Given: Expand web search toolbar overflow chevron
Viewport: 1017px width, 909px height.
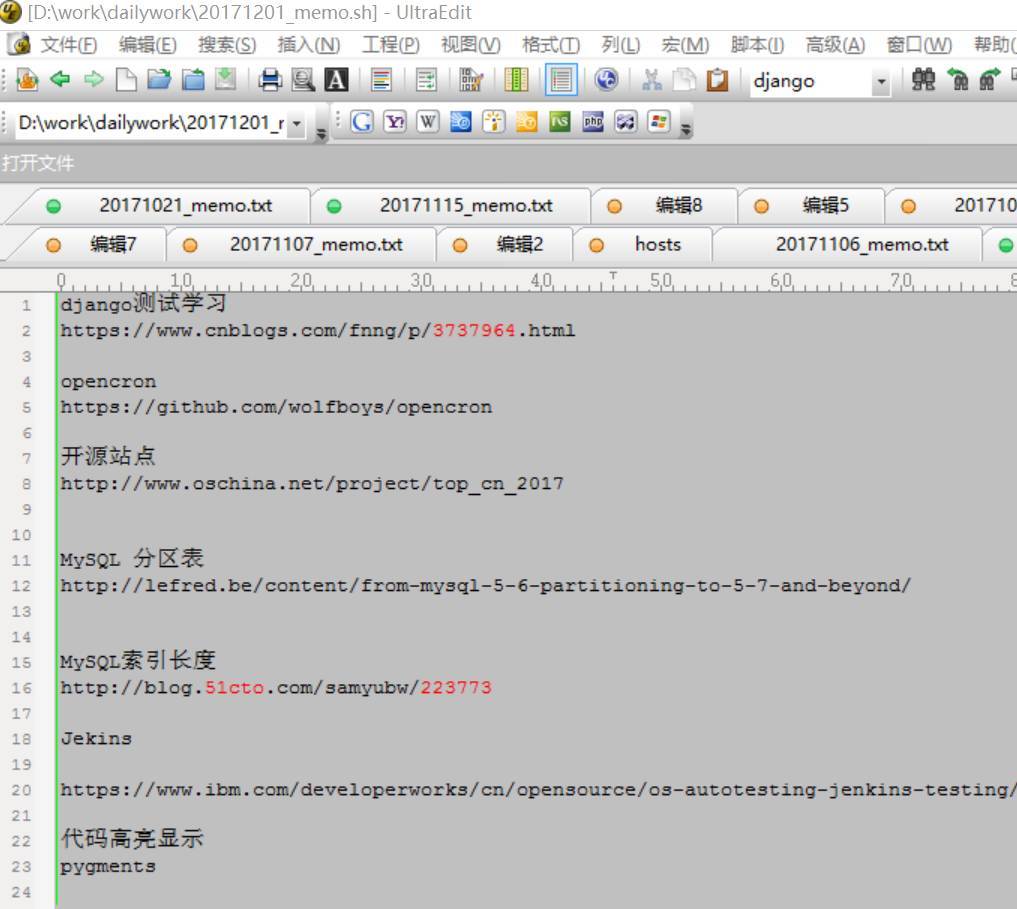Looking at the screenshot, I should (x=686, y=128).
